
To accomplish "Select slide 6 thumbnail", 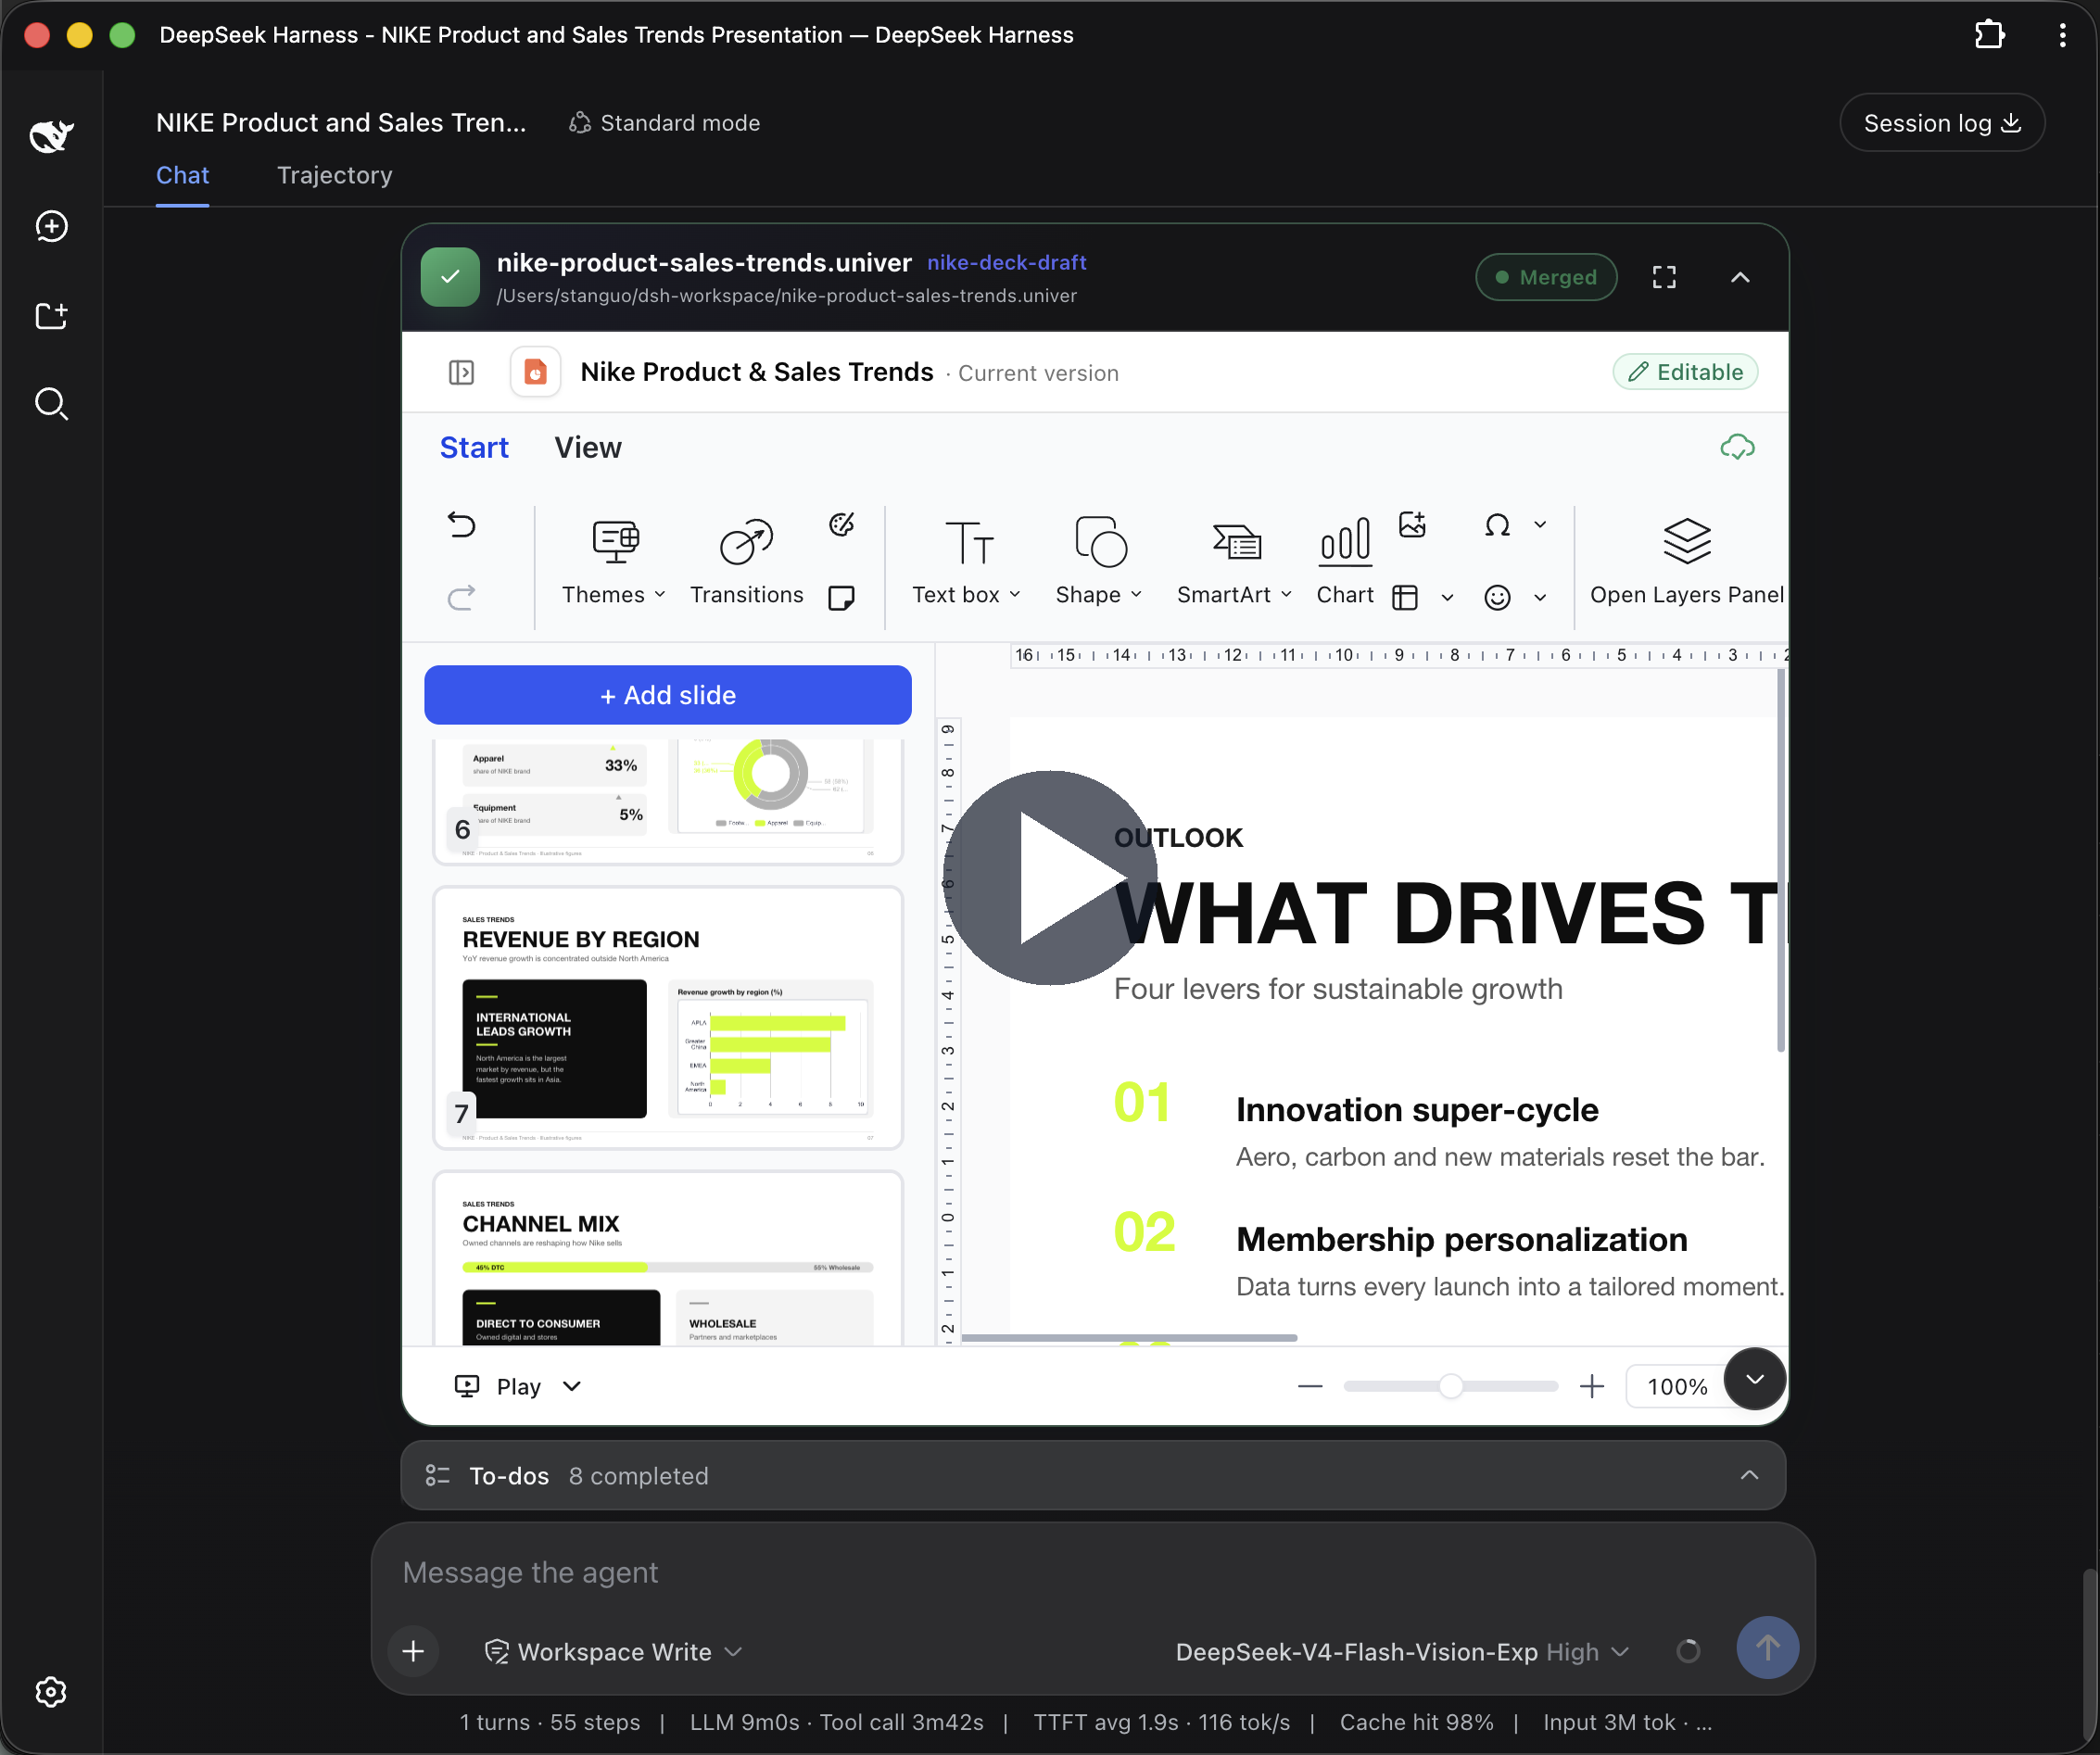I will [668, 802].
